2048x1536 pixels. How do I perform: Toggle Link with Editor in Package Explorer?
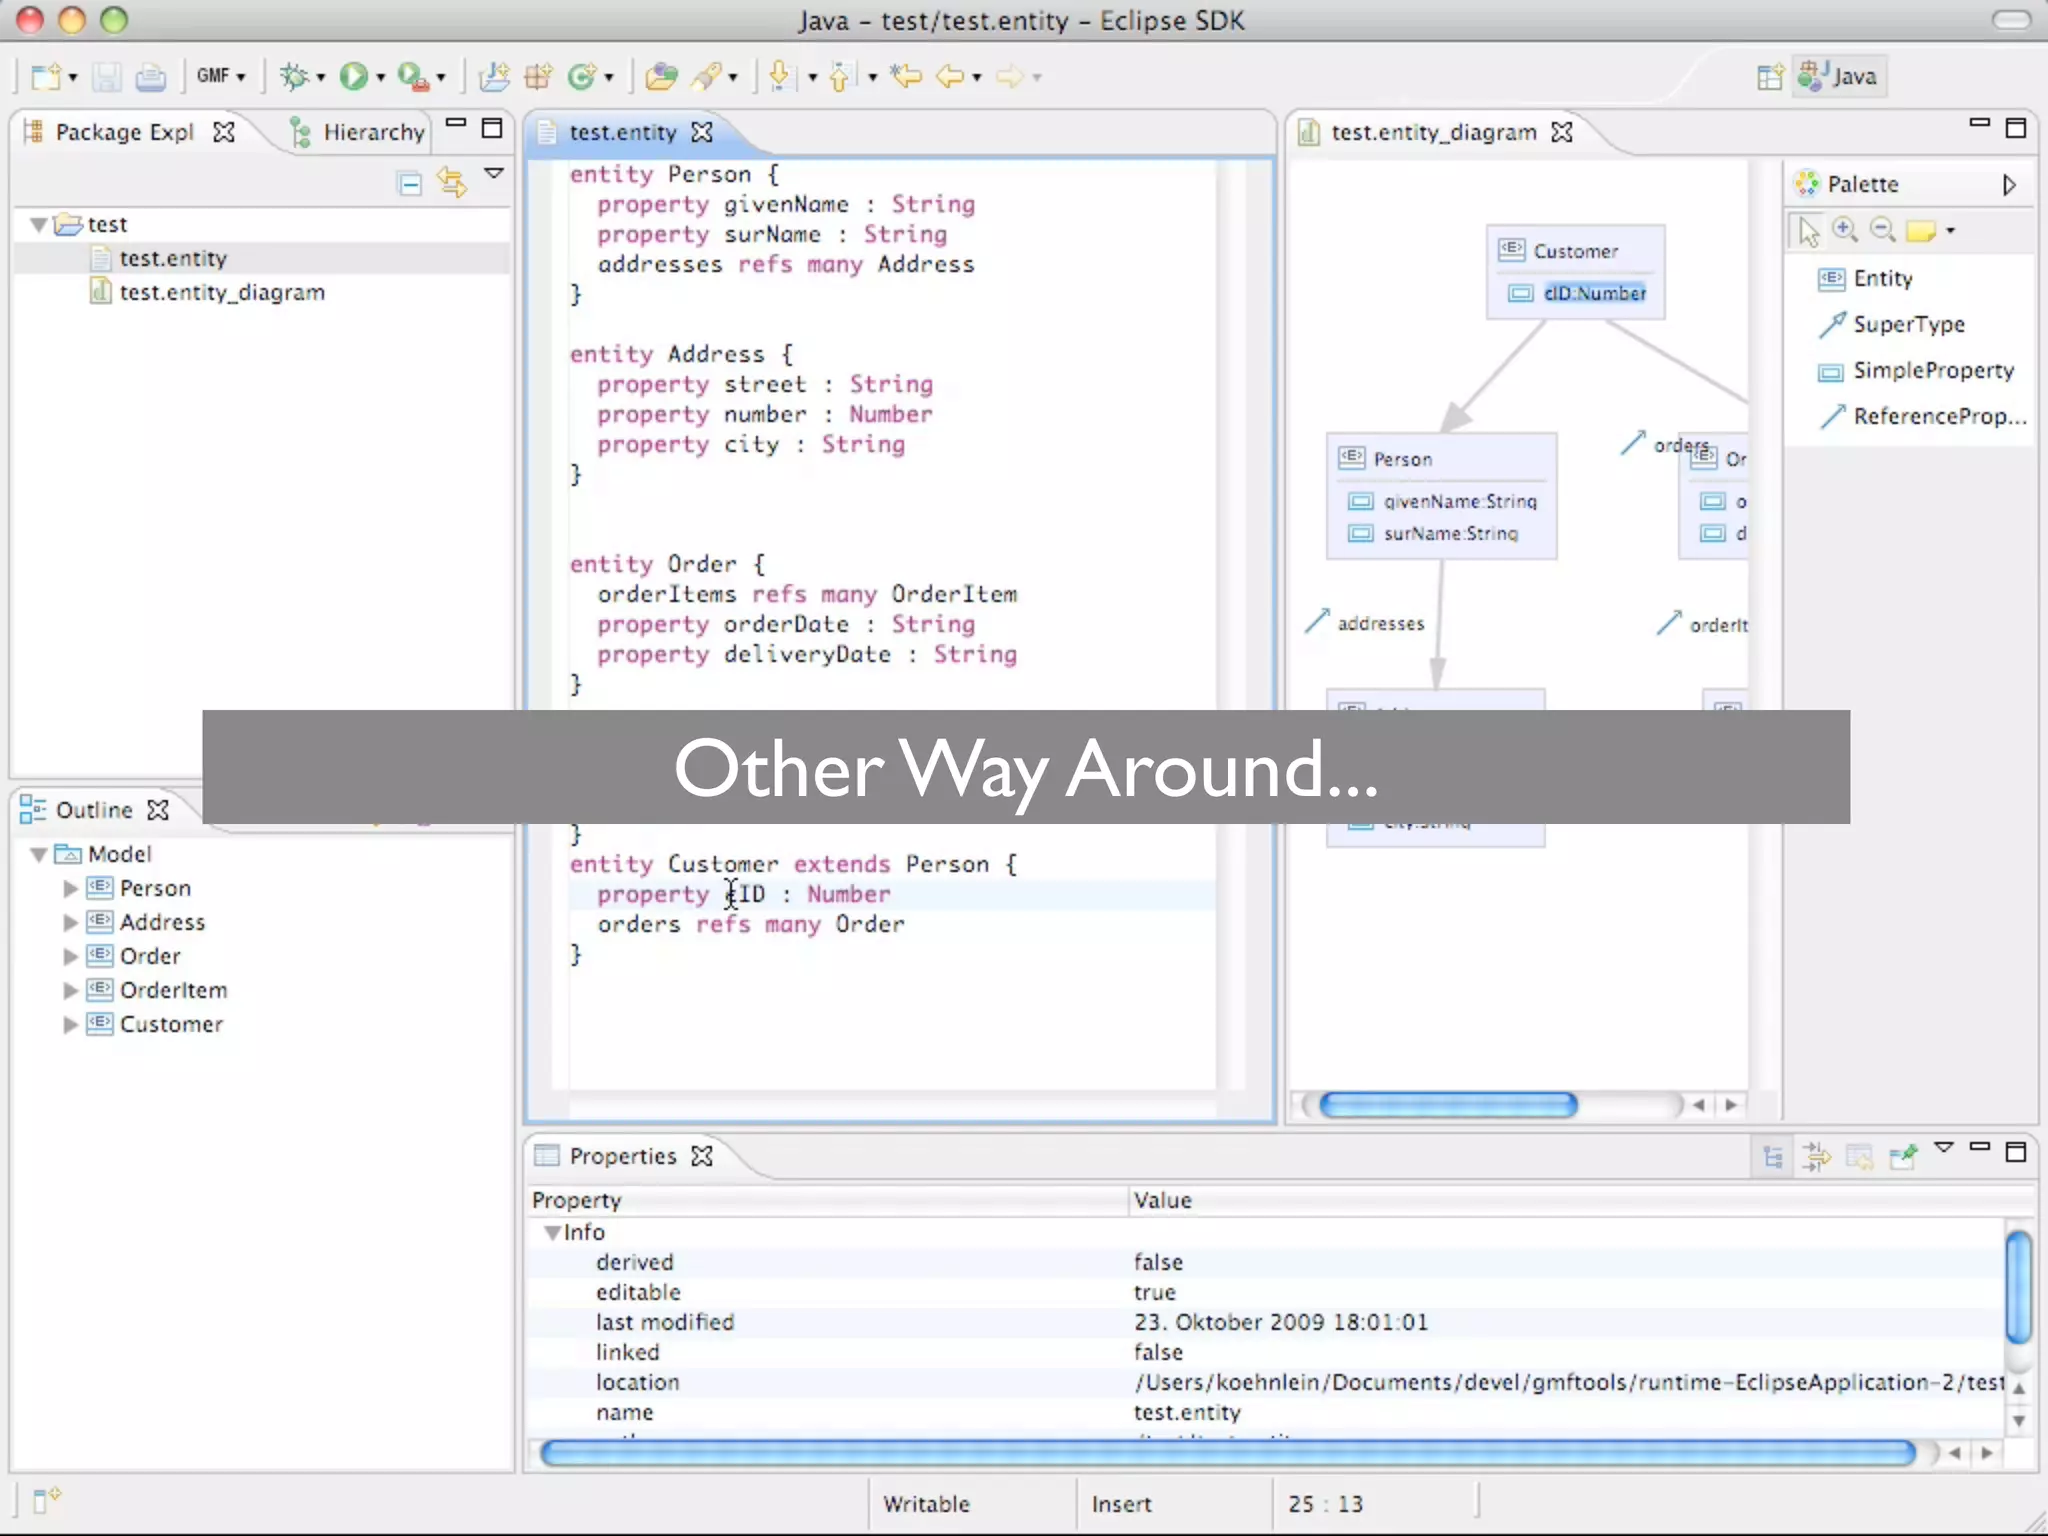tap(452, 183)
